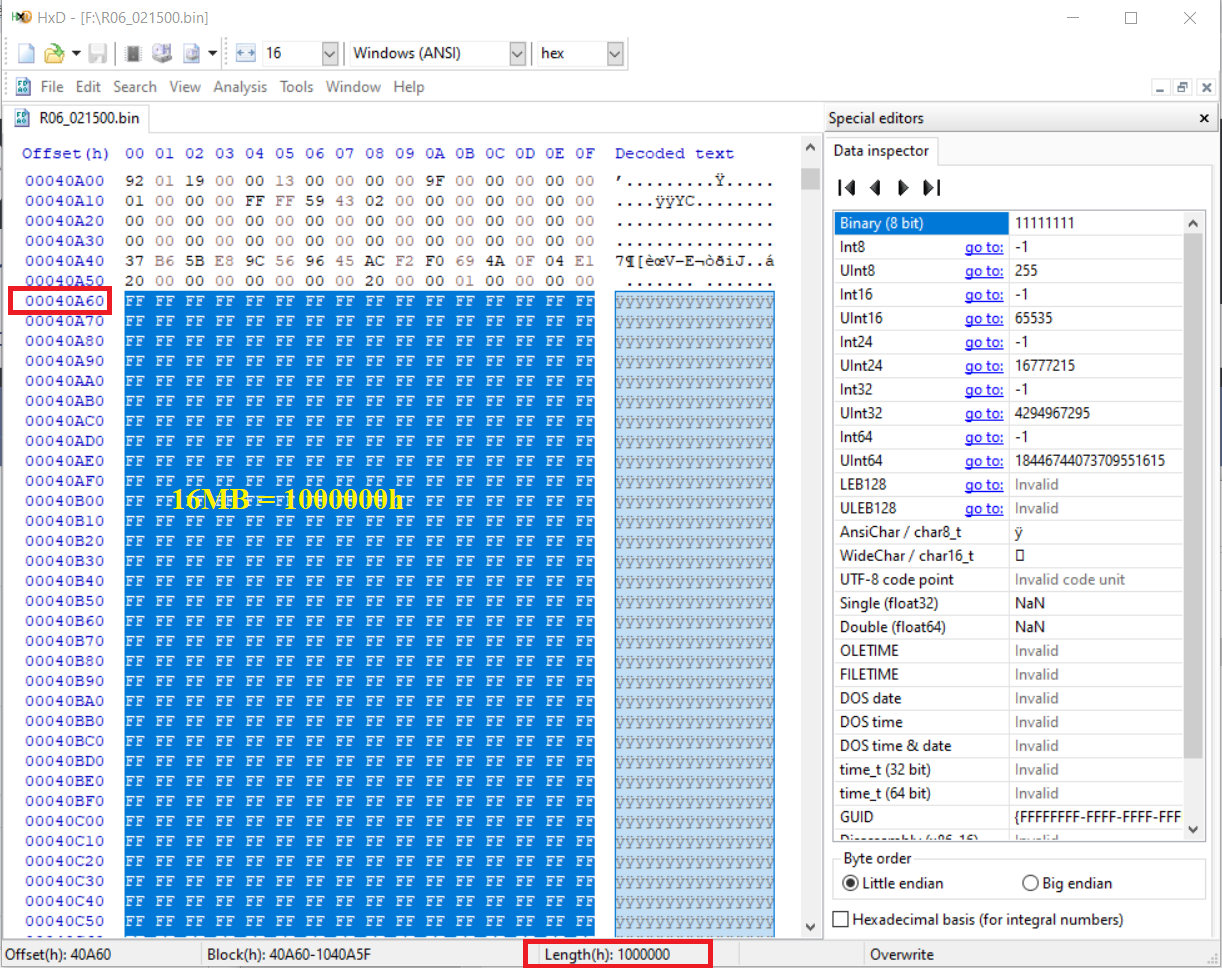The image size is (1222, 968).
Task: Select Little endian byte order
Action: [851, 883]
